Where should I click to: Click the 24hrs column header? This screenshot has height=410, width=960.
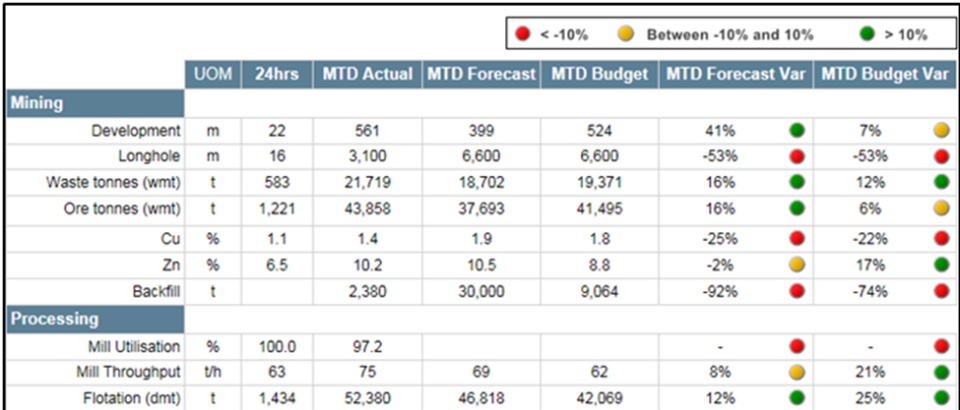pyautogui.click(x=277, y=75)
